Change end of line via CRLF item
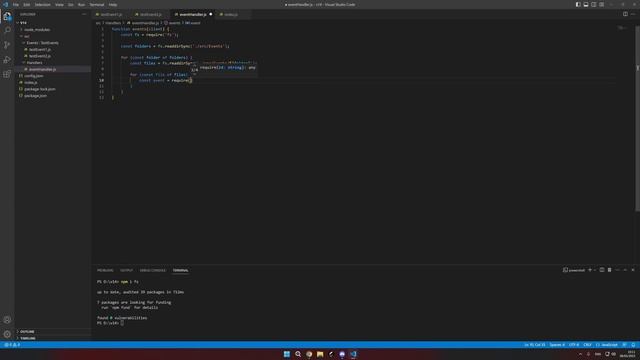 point(588,345)
